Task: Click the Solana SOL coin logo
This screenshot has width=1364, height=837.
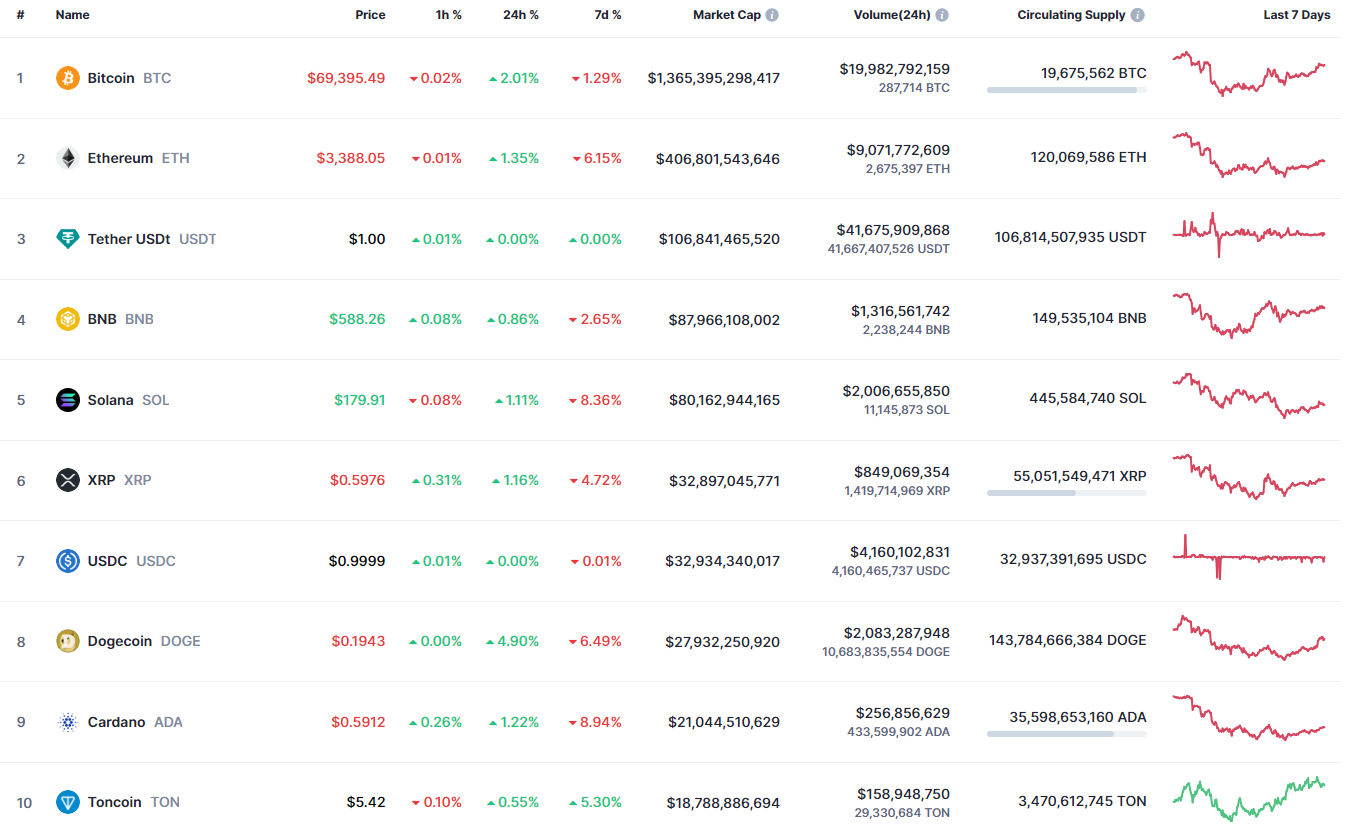Action: pos(66,400)
